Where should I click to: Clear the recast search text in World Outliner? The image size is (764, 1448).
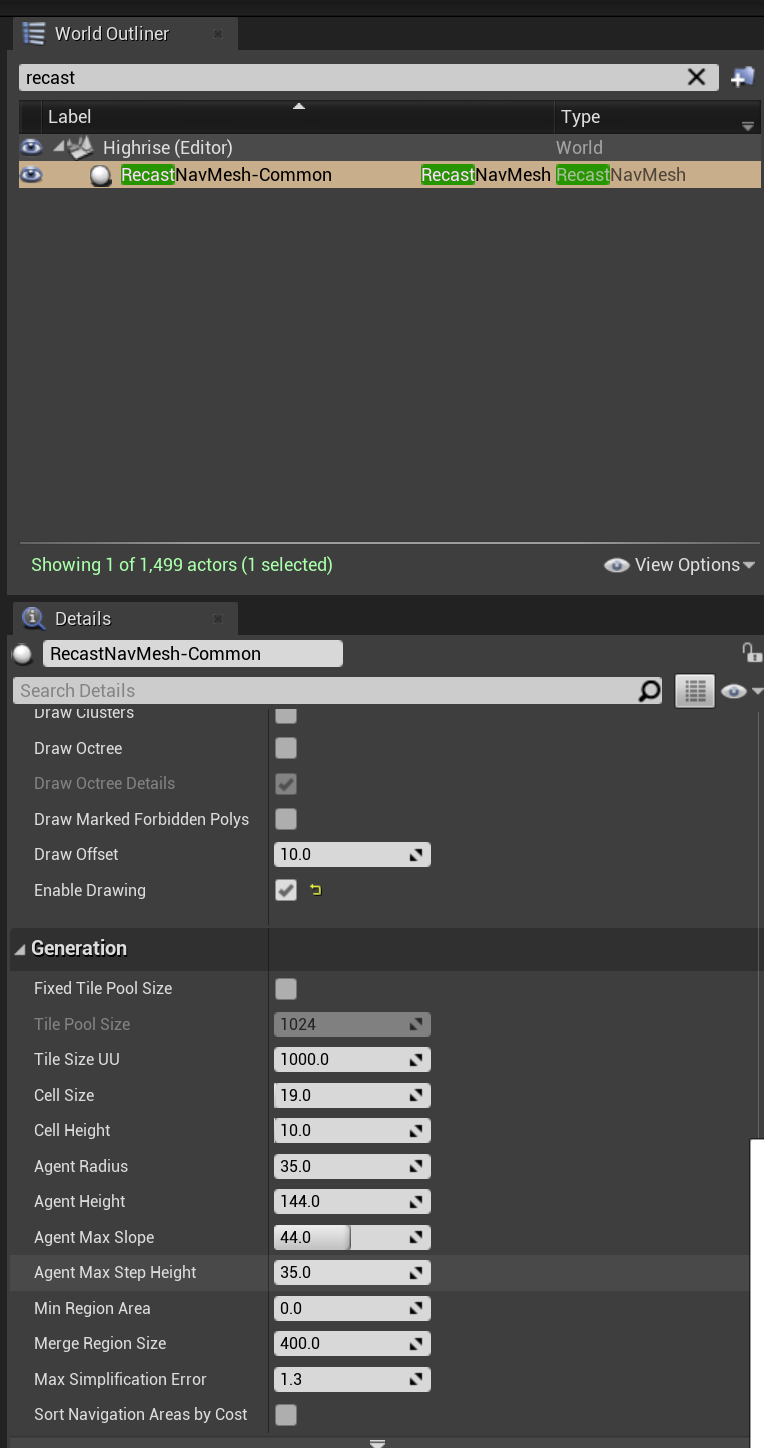click(x=696, y=77)
